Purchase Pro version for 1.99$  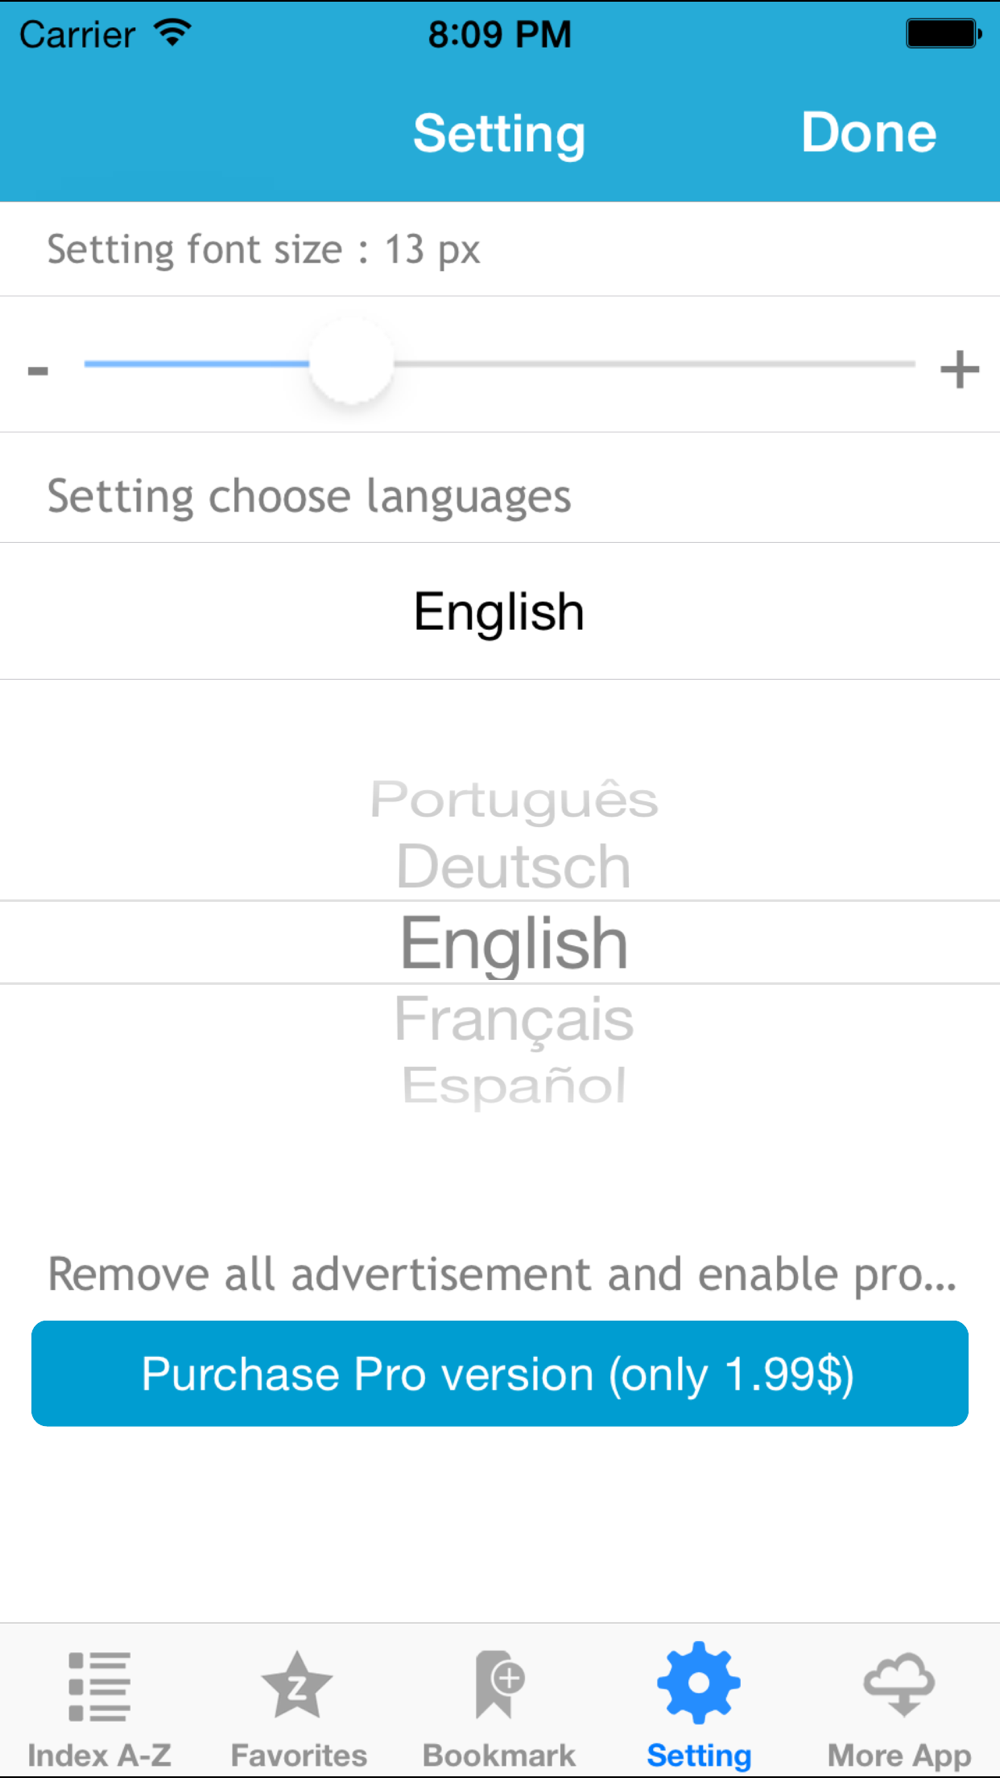point(500,1373)
